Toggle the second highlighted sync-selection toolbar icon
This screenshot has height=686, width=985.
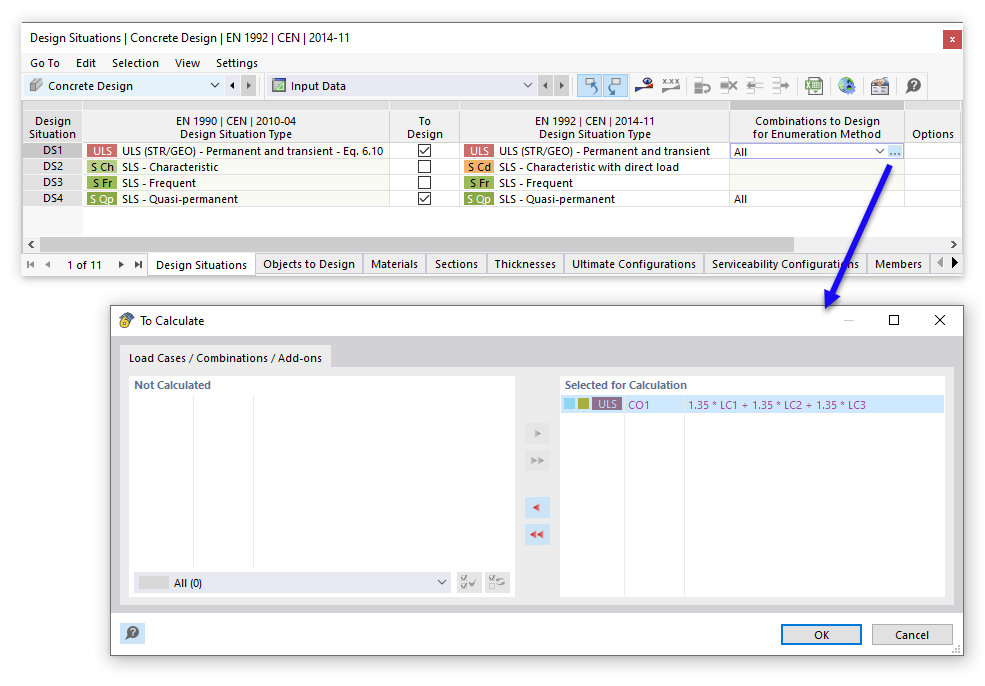pos(615,85)
